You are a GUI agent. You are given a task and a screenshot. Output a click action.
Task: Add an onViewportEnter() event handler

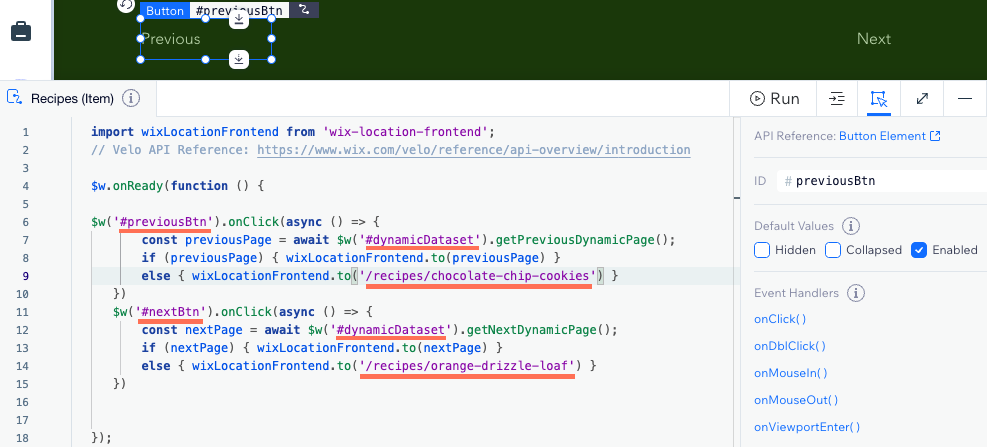pyautogui.click(x=807, y=427)
